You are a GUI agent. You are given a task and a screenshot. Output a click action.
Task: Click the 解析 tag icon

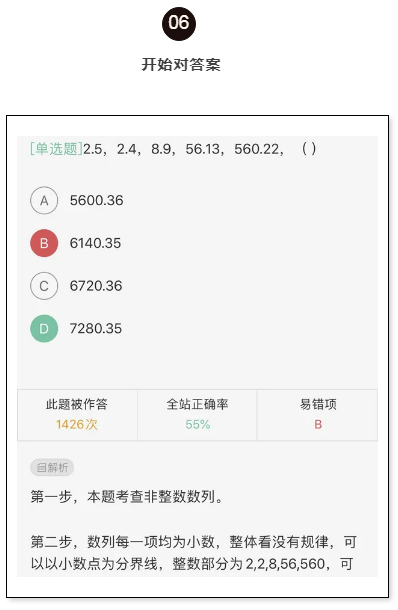(52, 467)
